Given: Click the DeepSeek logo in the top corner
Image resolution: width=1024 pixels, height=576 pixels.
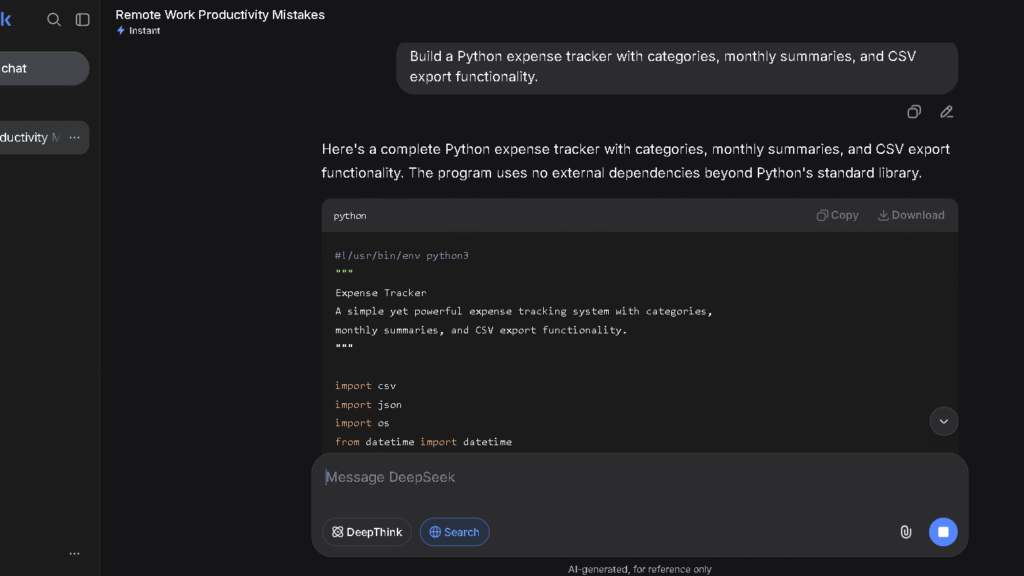Looking at the screenshot, I should pos(6,19).
